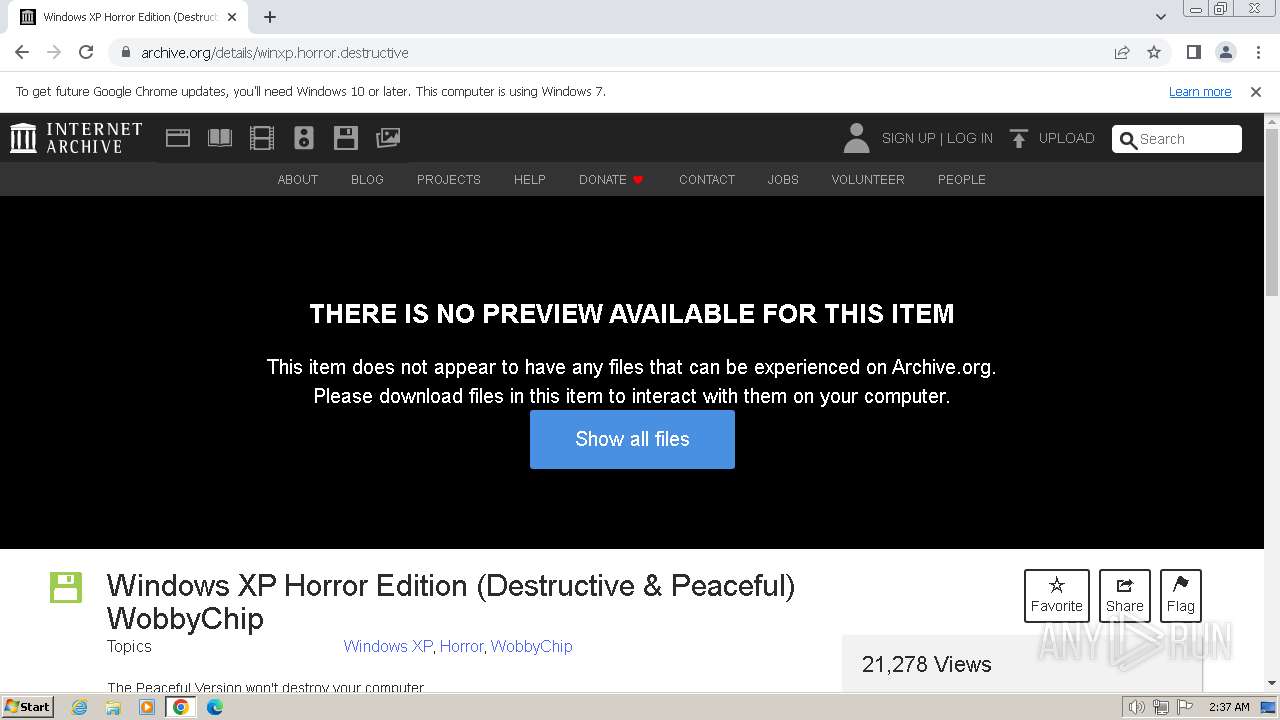Viewport: 1280px width, 720px height.
Task: Open the Video film-strip icon
Action: point(262,138)
